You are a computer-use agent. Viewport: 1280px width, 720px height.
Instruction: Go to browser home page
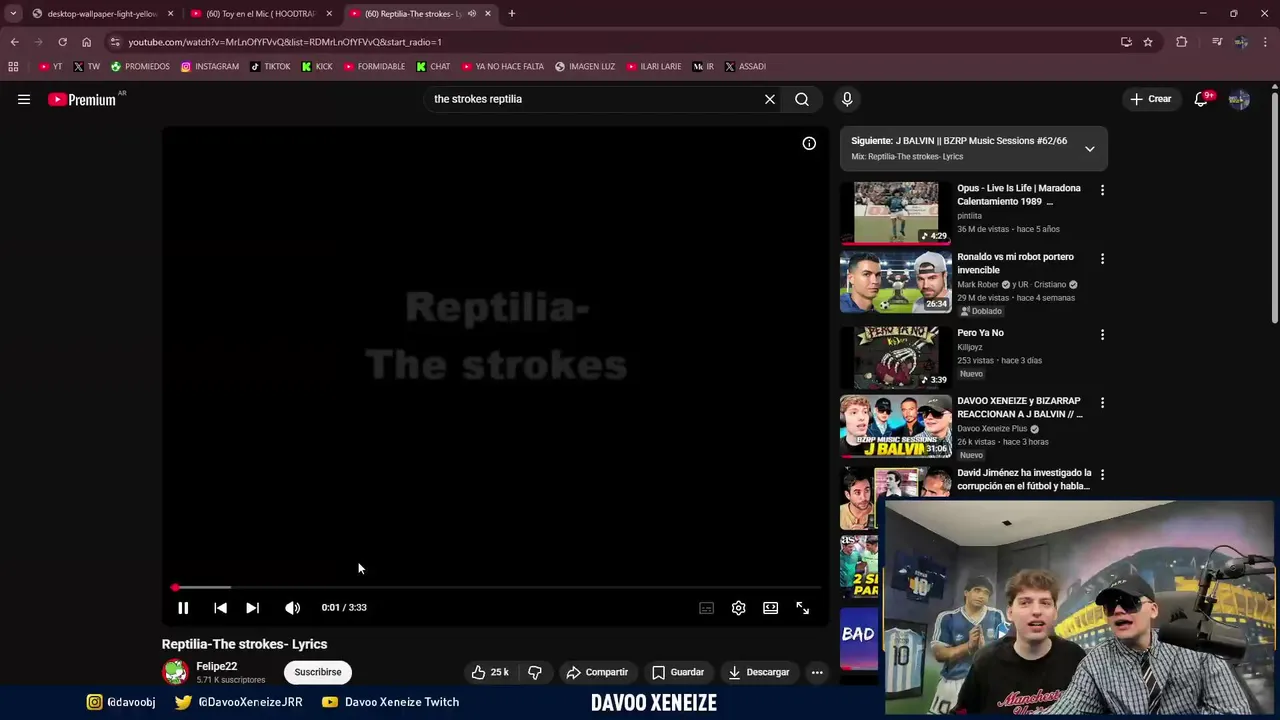(x=86, y=42)
